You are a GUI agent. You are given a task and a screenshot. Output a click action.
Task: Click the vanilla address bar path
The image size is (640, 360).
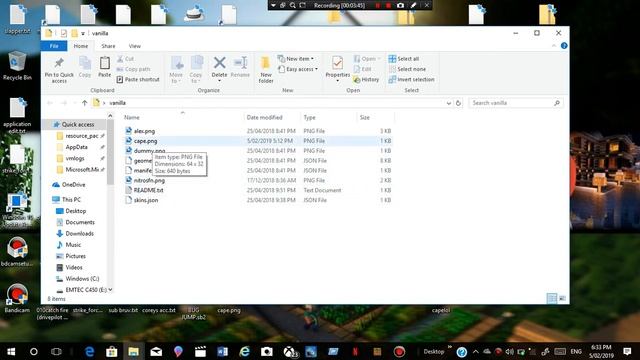coord(118,103)
